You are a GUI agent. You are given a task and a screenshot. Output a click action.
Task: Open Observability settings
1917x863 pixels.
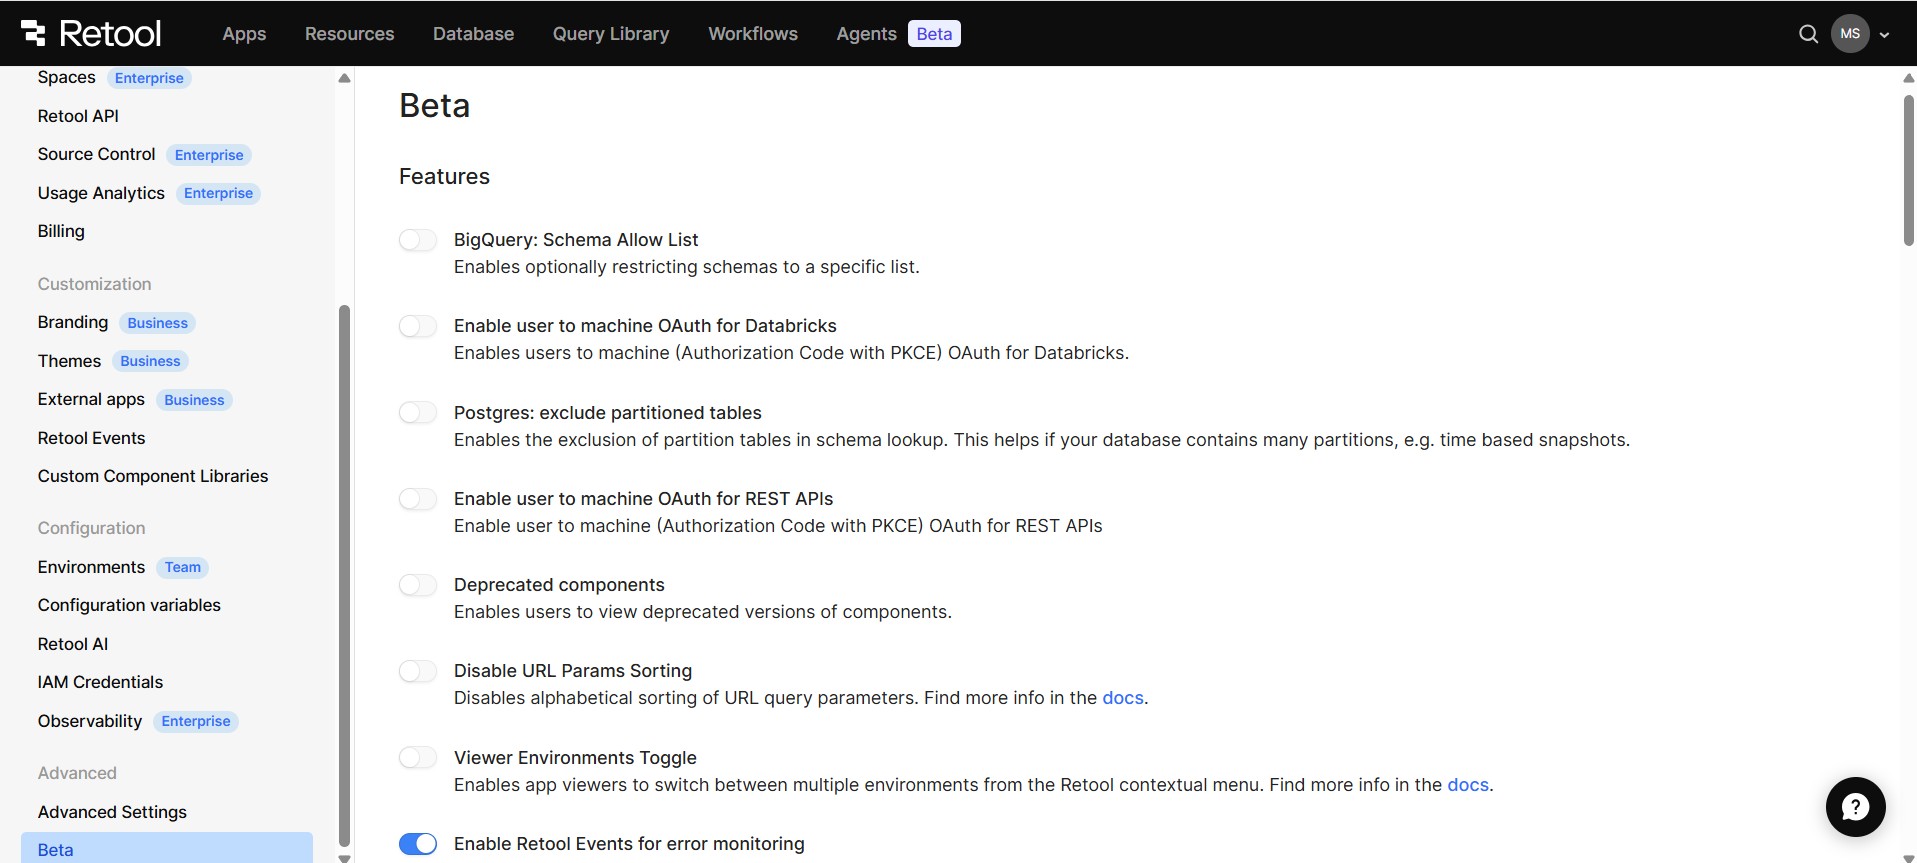(90, 721)
